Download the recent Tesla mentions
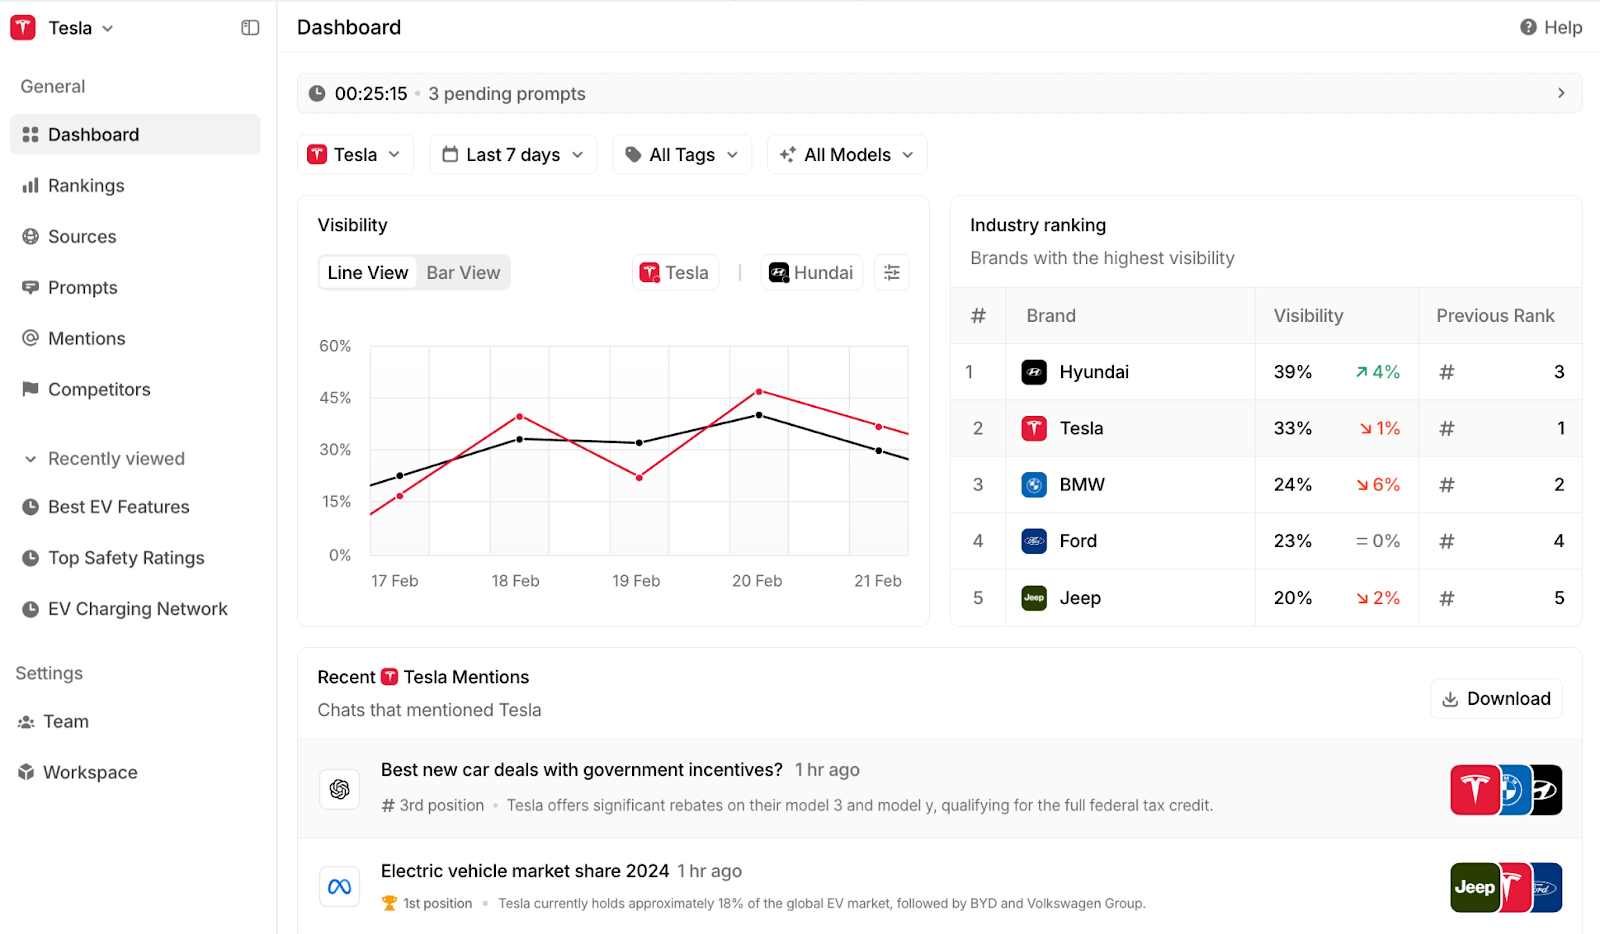 point(1496,698)
